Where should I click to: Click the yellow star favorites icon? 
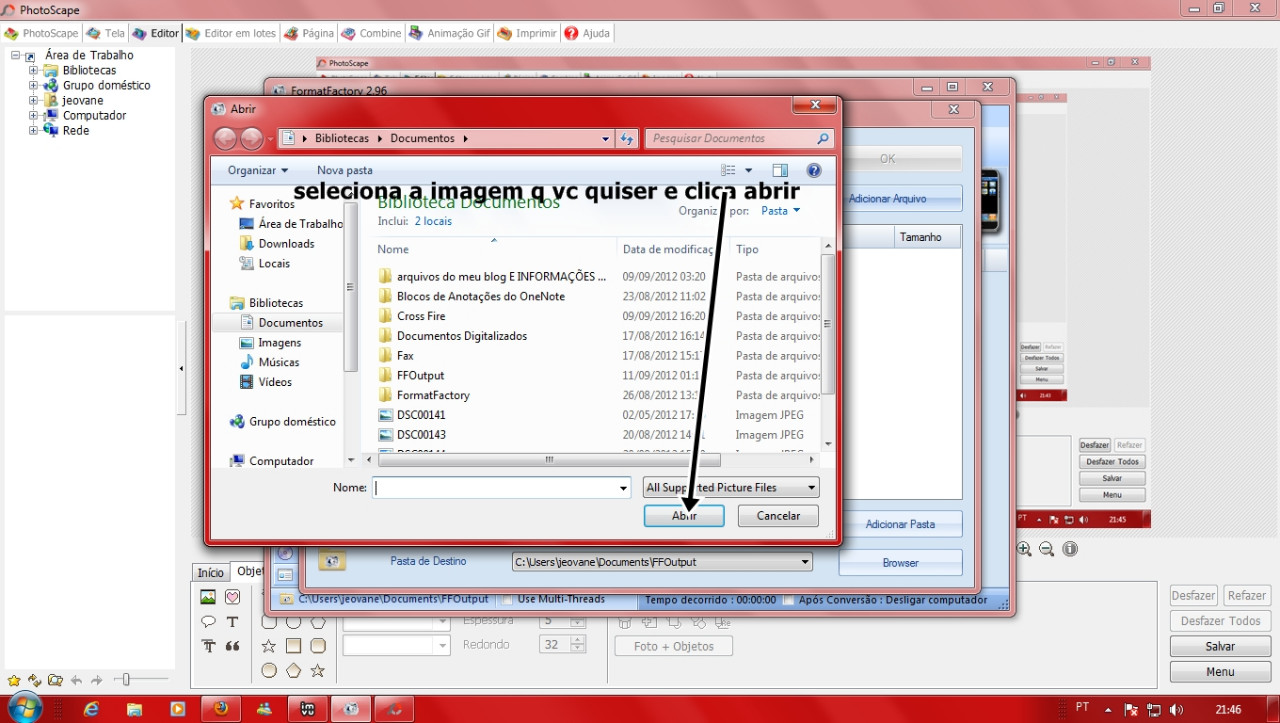[x=14, y=680]
